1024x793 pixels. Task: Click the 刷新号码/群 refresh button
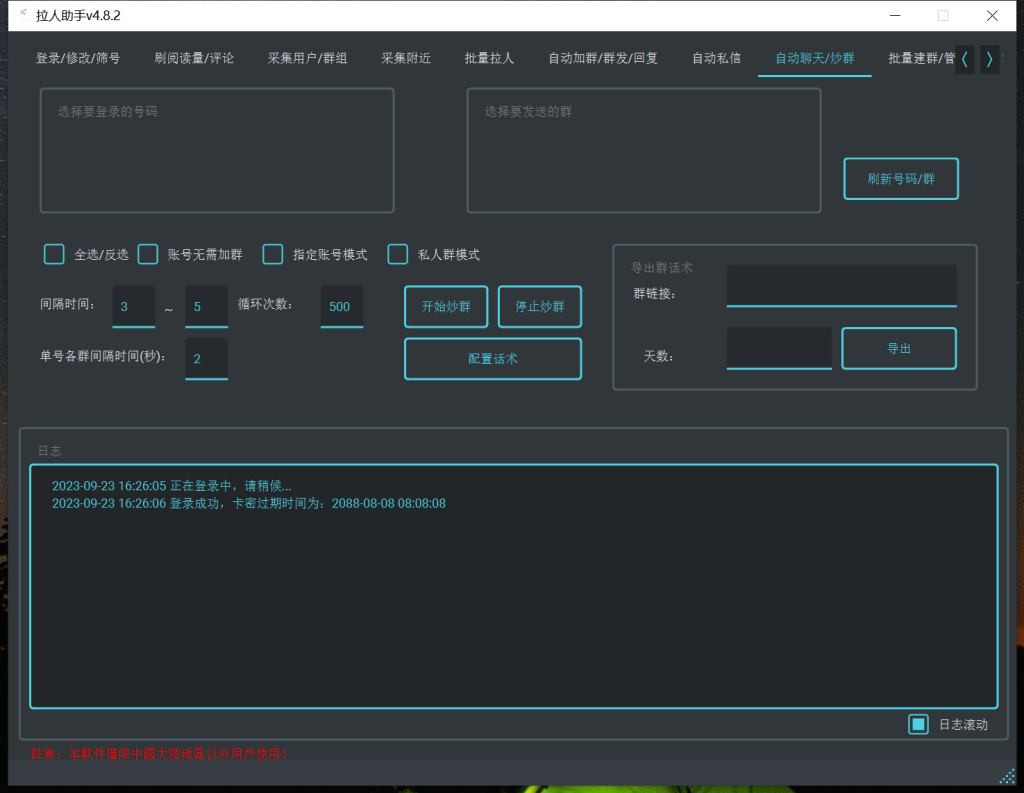coord(900,178)
